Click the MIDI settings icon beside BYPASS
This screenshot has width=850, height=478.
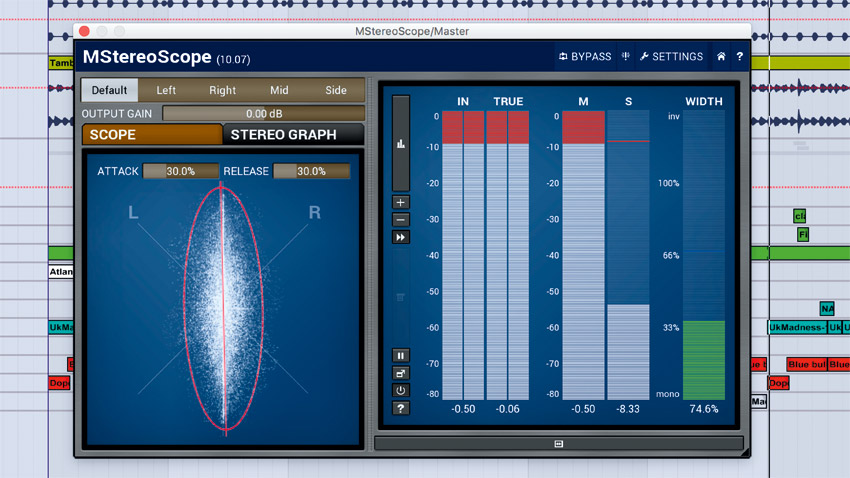pyautogui.click(x=626, y=56)
